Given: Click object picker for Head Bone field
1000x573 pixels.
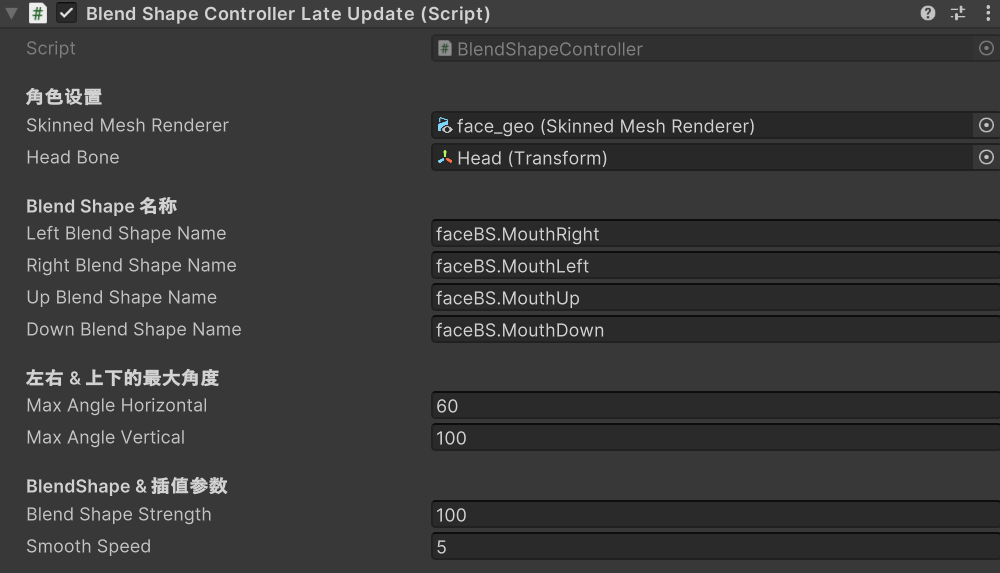Looking at the screenshot, I should click(x=986, y=157).
